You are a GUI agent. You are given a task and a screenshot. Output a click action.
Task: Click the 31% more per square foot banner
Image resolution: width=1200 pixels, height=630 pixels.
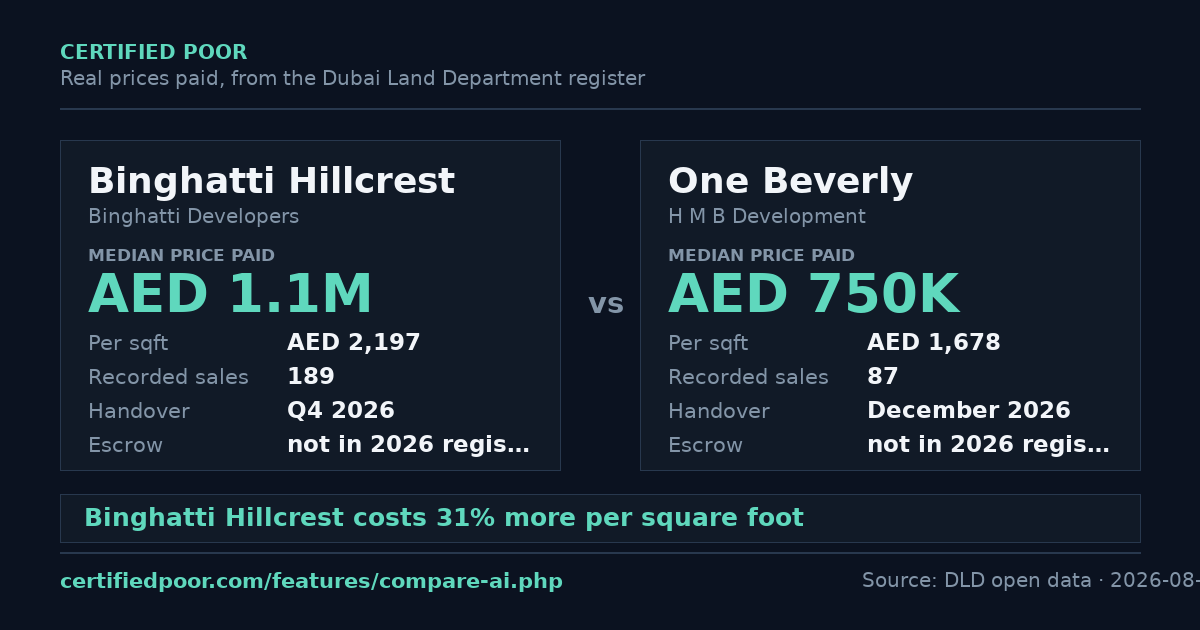tap(600, 518)
